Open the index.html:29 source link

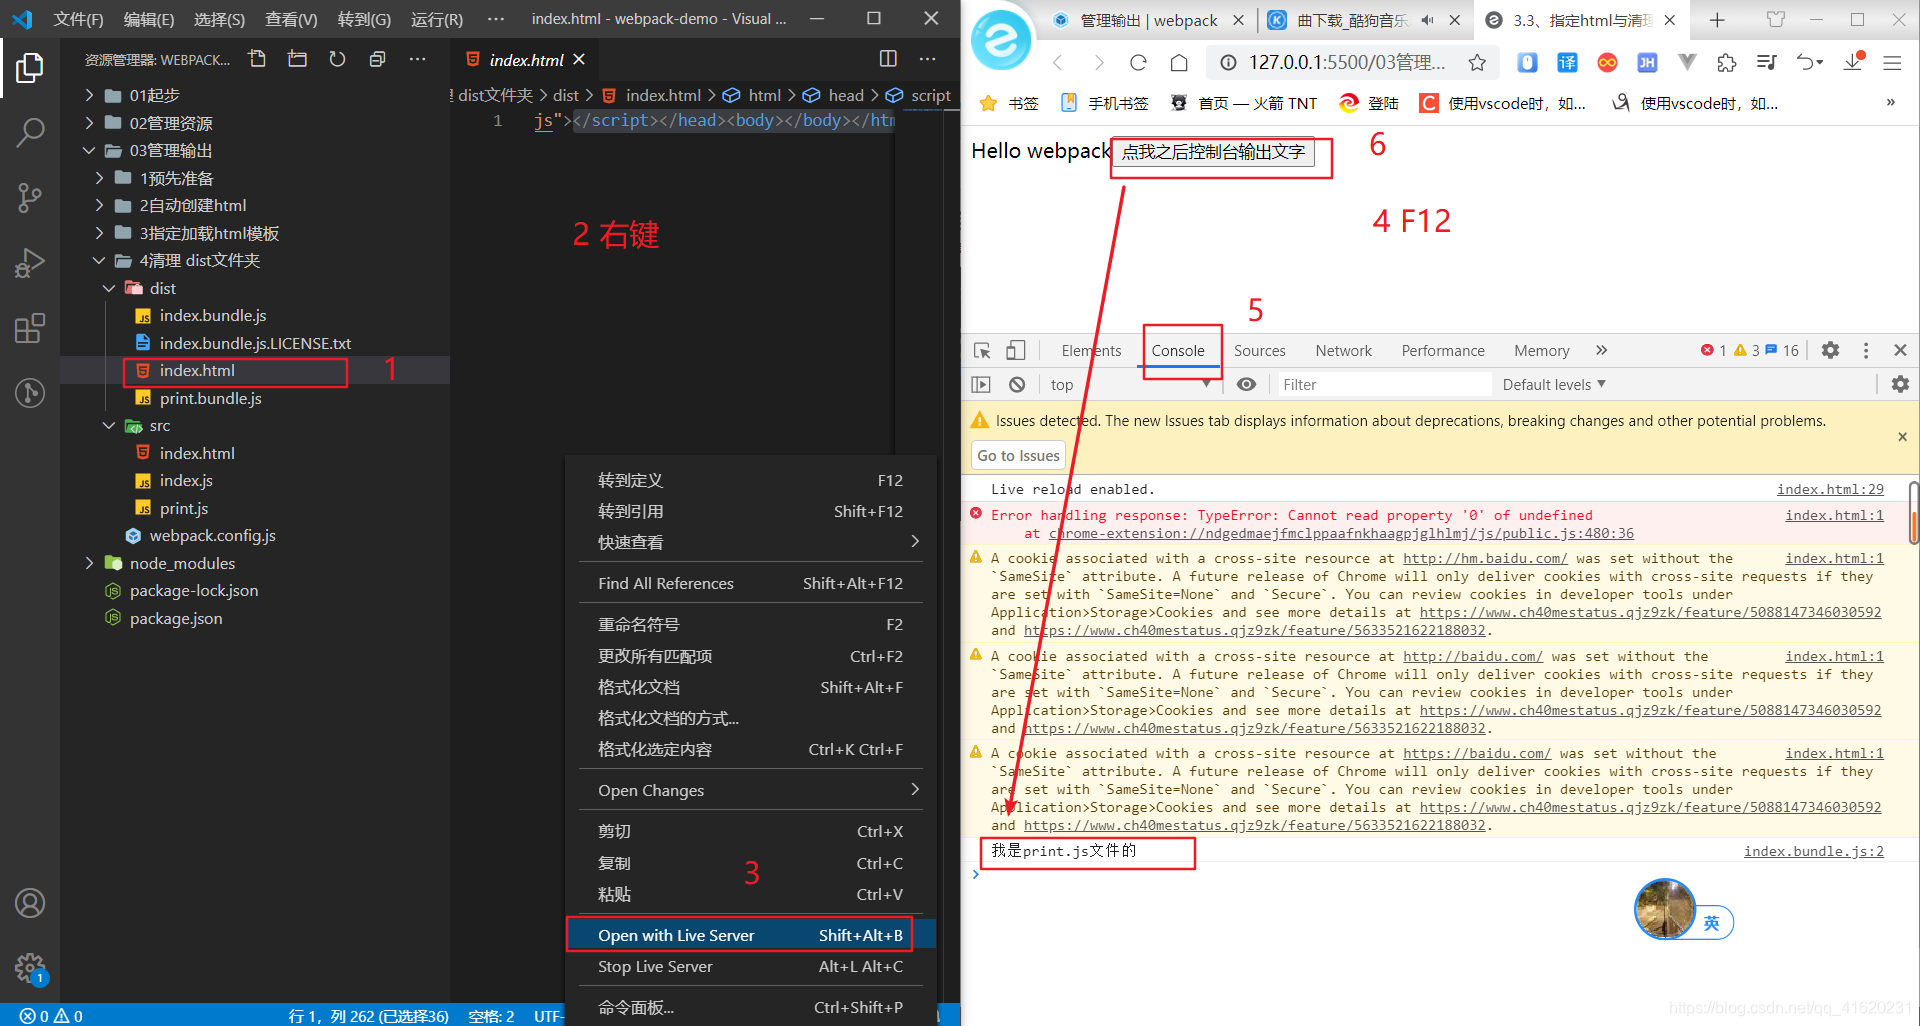pyautogui.click(x=1830, y=489)
